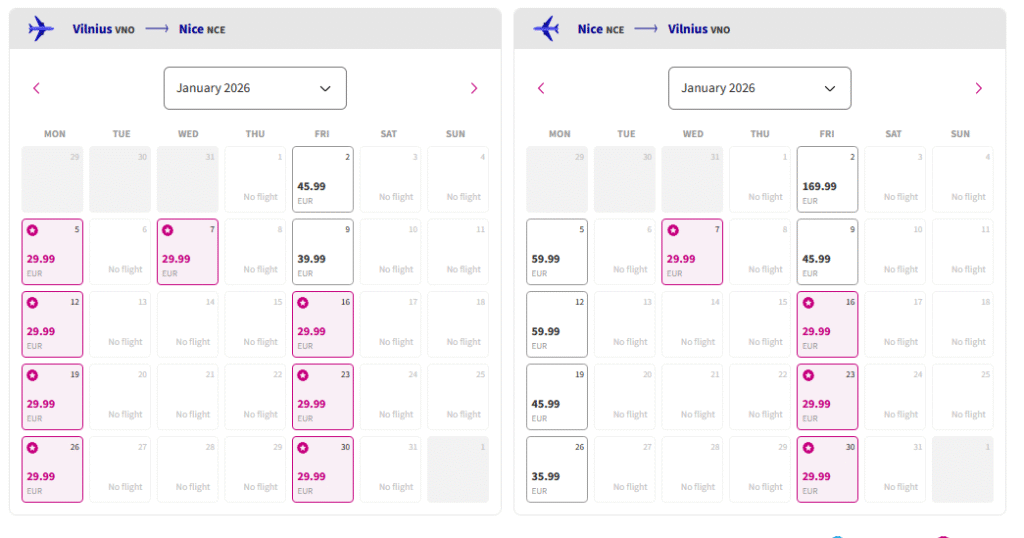
Task: Click airplane icon beside Vilnius to Nice header
Action: pos(41,28)
